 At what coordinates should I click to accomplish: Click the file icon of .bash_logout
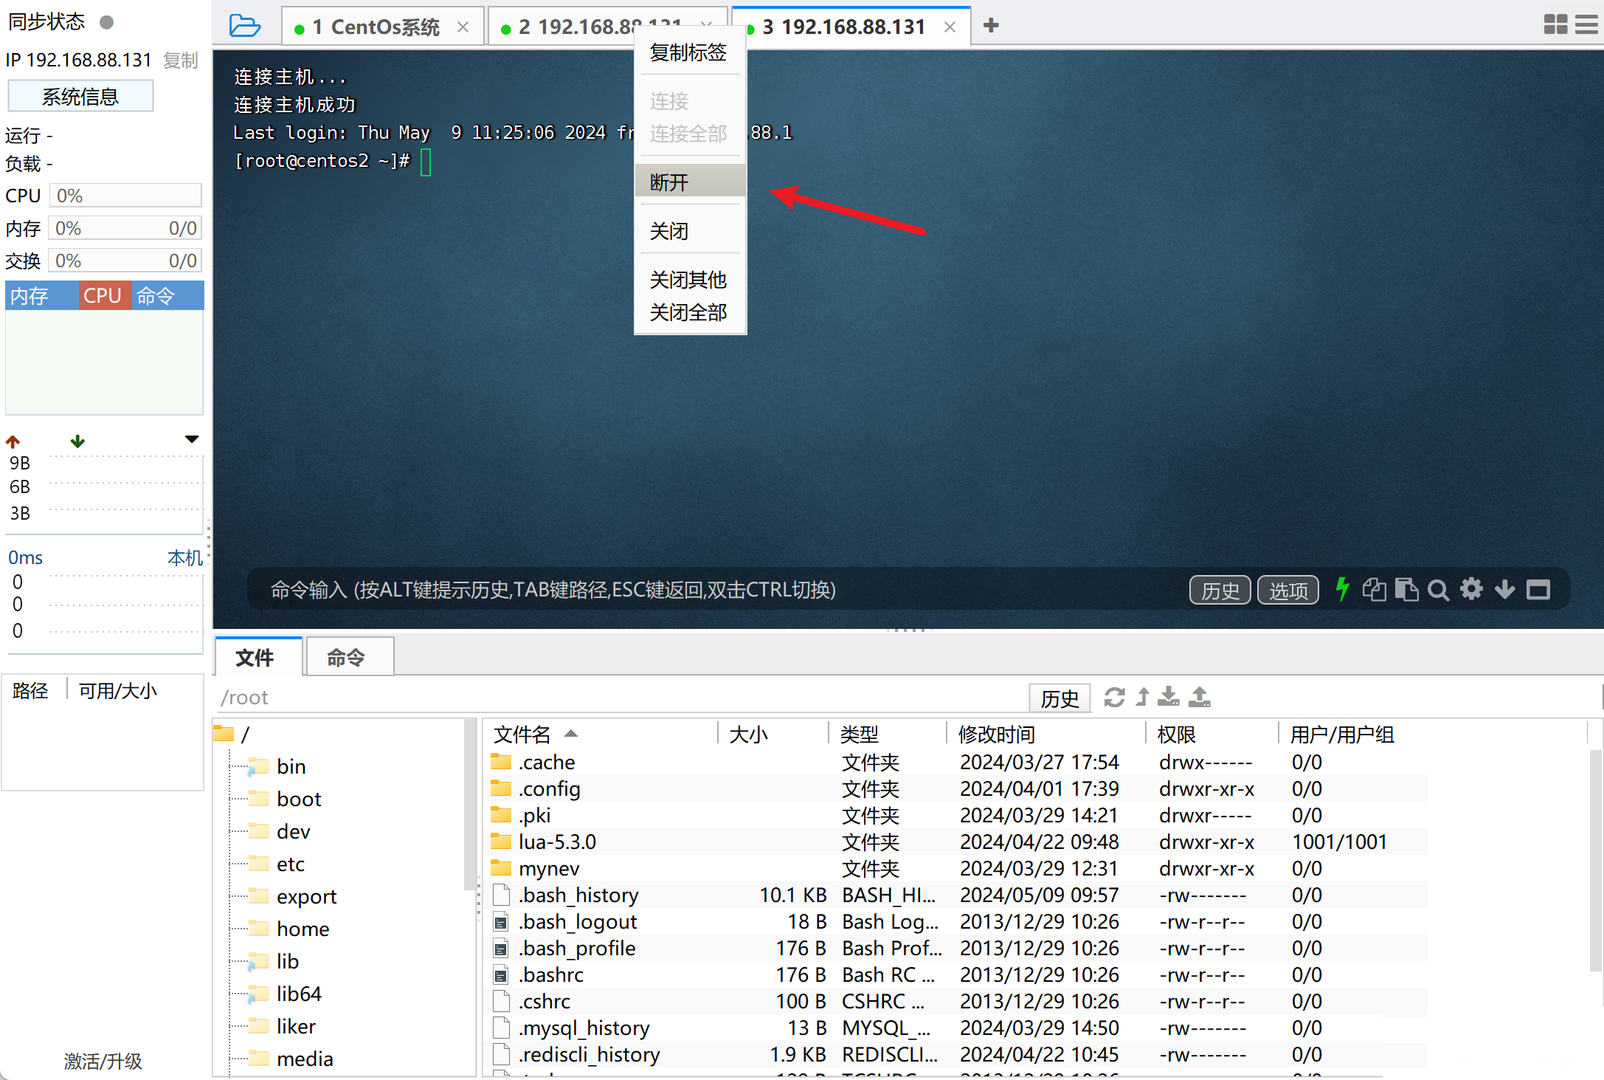[x=501, y=922]
